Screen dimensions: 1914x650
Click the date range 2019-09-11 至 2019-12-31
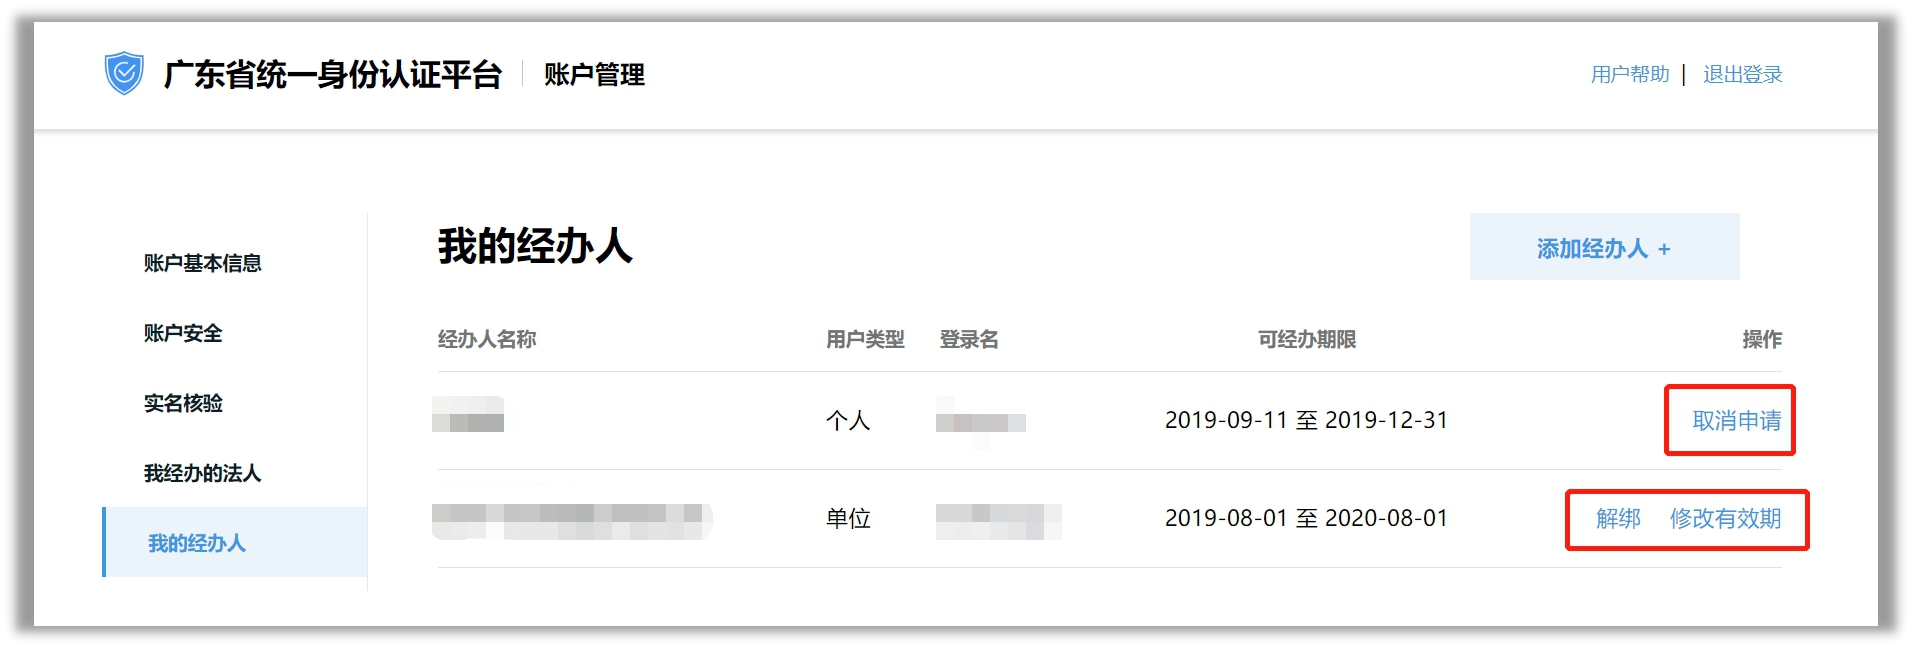[1306, 420]
